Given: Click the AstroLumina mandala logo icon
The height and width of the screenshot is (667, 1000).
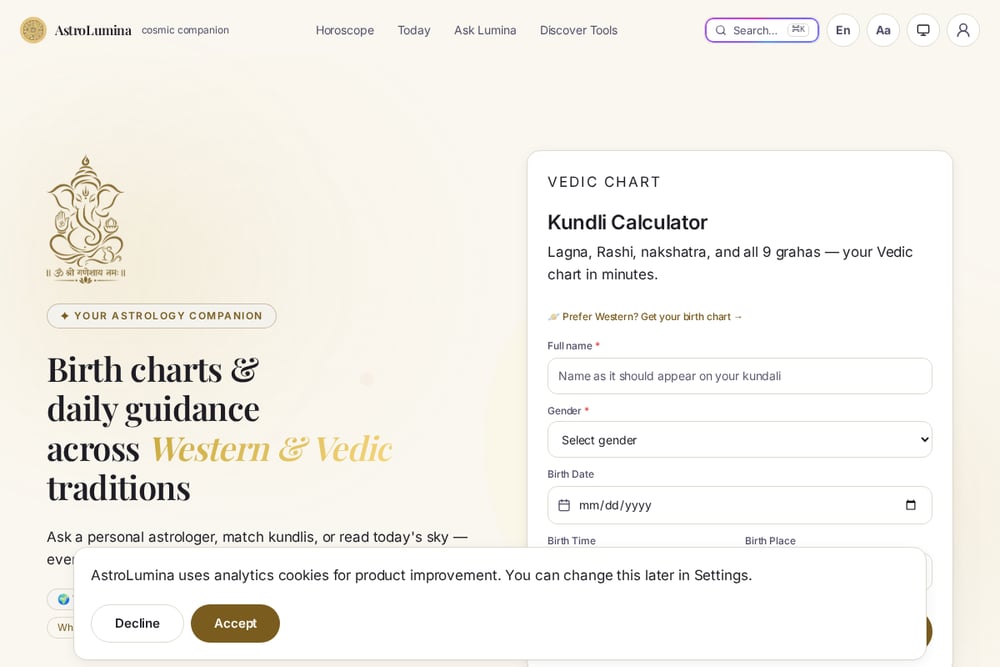Looking at the screenshot, I should 33,30.
